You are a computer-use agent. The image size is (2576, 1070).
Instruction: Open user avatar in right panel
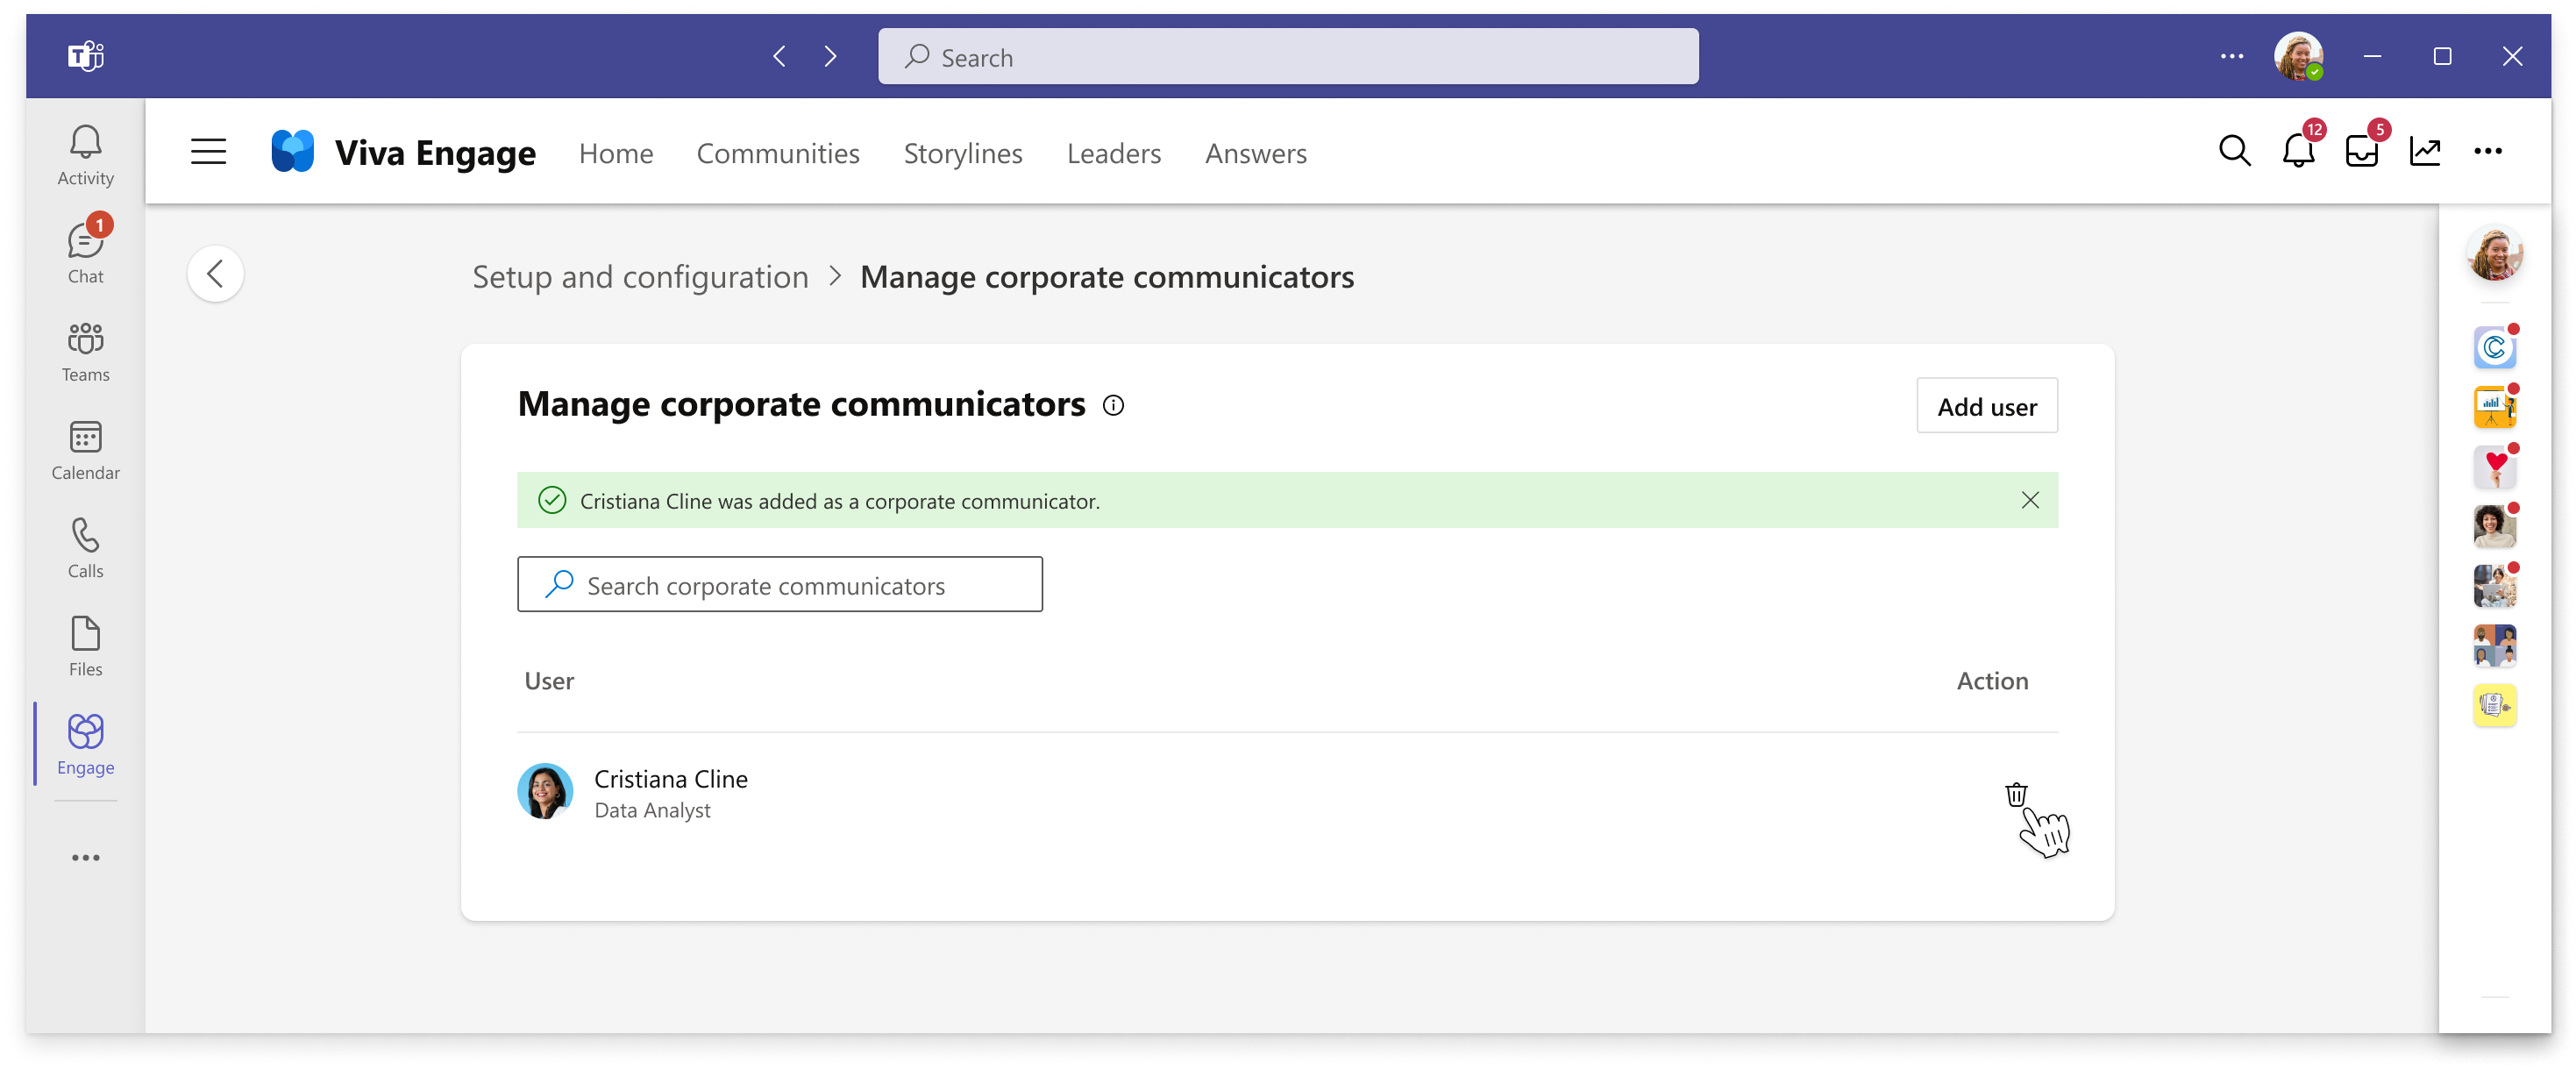click(2494, 252)
